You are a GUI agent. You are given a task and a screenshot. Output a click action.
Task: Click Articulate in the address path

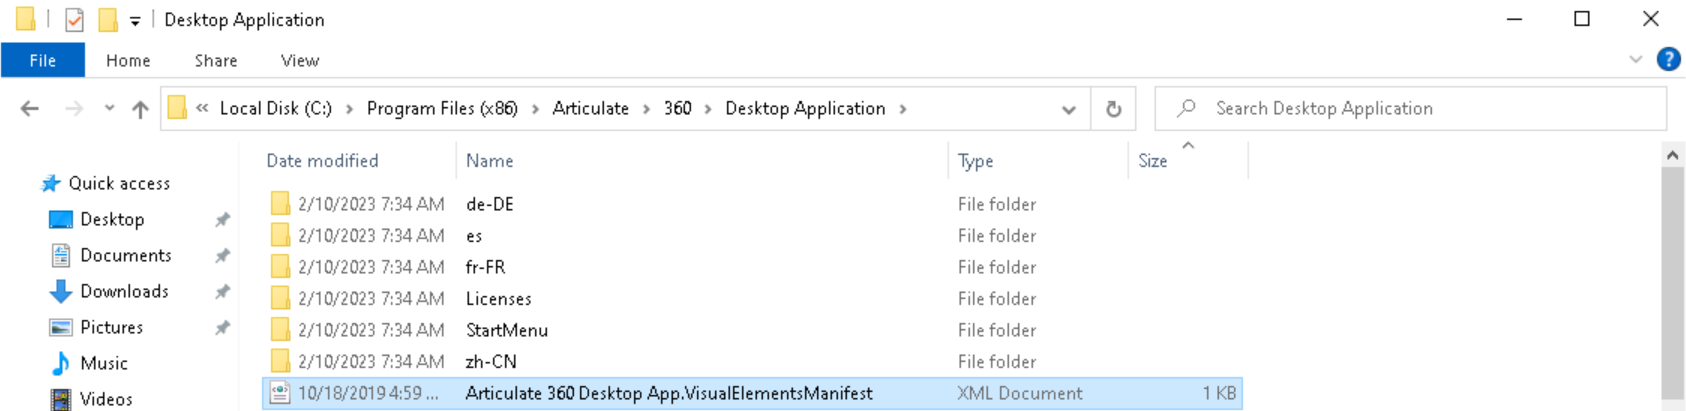591,108
